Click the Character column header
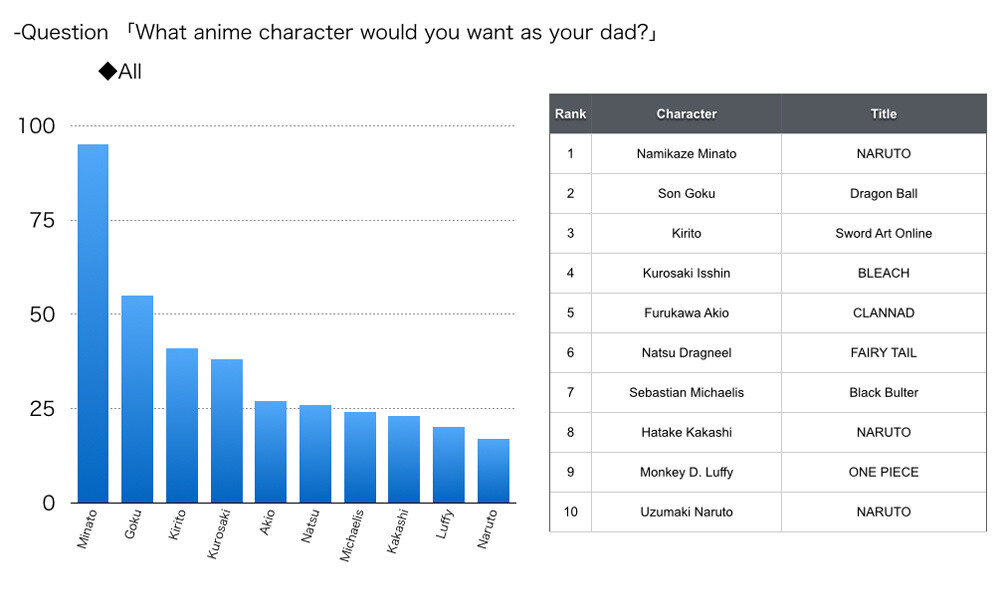The height and width of the screenshot is (616, 1000). coord(686,114)
